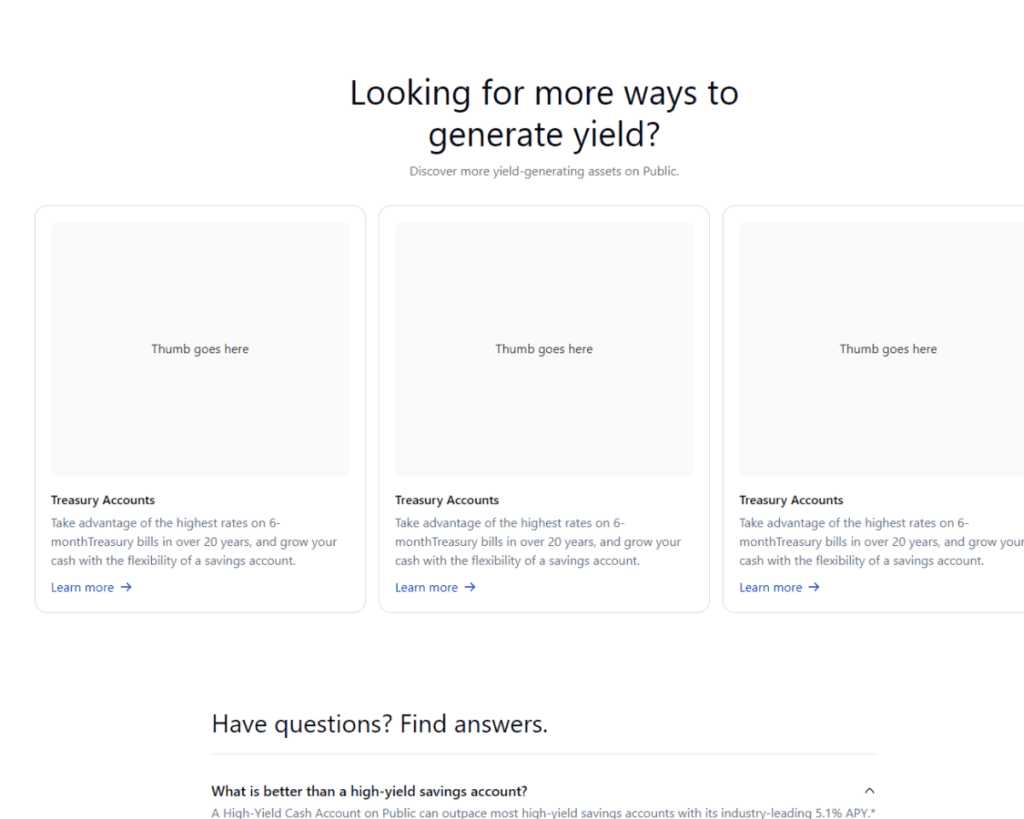The image size is (1024, 819).
Task: Select the third card's 'Treasury Accounts' title
Action: [791, 500]
